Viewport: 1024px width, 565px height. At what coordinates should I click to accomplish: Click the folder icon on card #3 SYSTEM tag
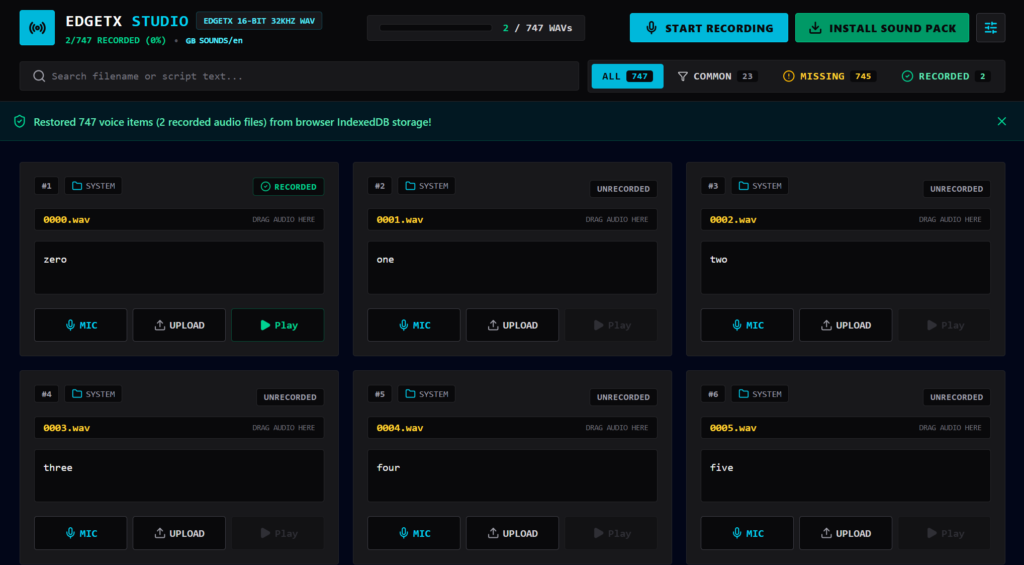pos(743,186)
